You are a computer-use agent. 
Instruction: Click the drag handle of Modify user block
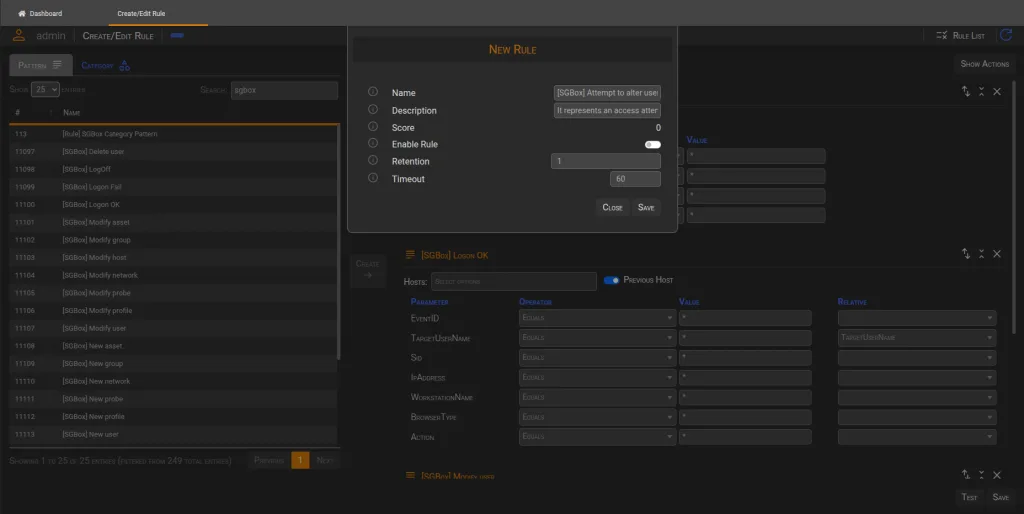click(x=410, y=475)
